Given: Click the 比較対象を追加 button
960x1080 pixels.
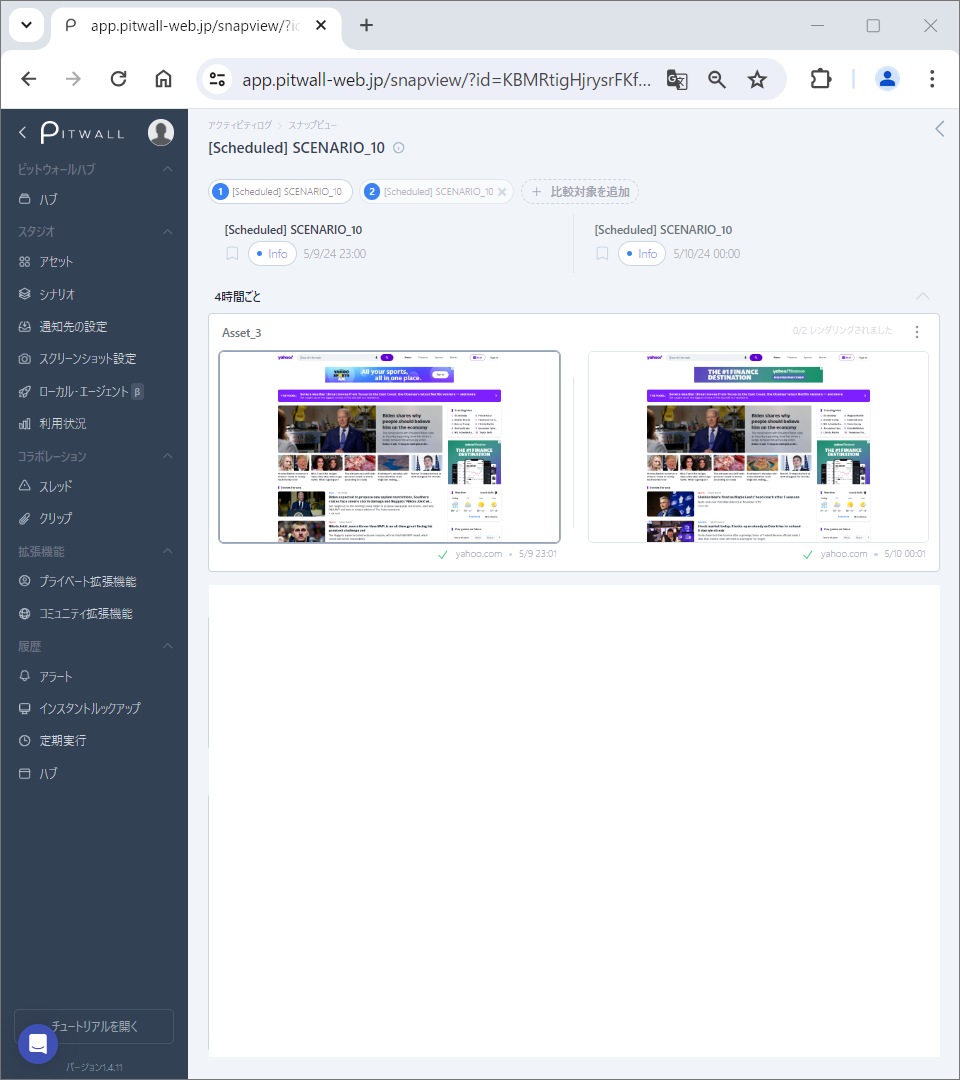Looking at the screenshot, I should coord(580,192).
